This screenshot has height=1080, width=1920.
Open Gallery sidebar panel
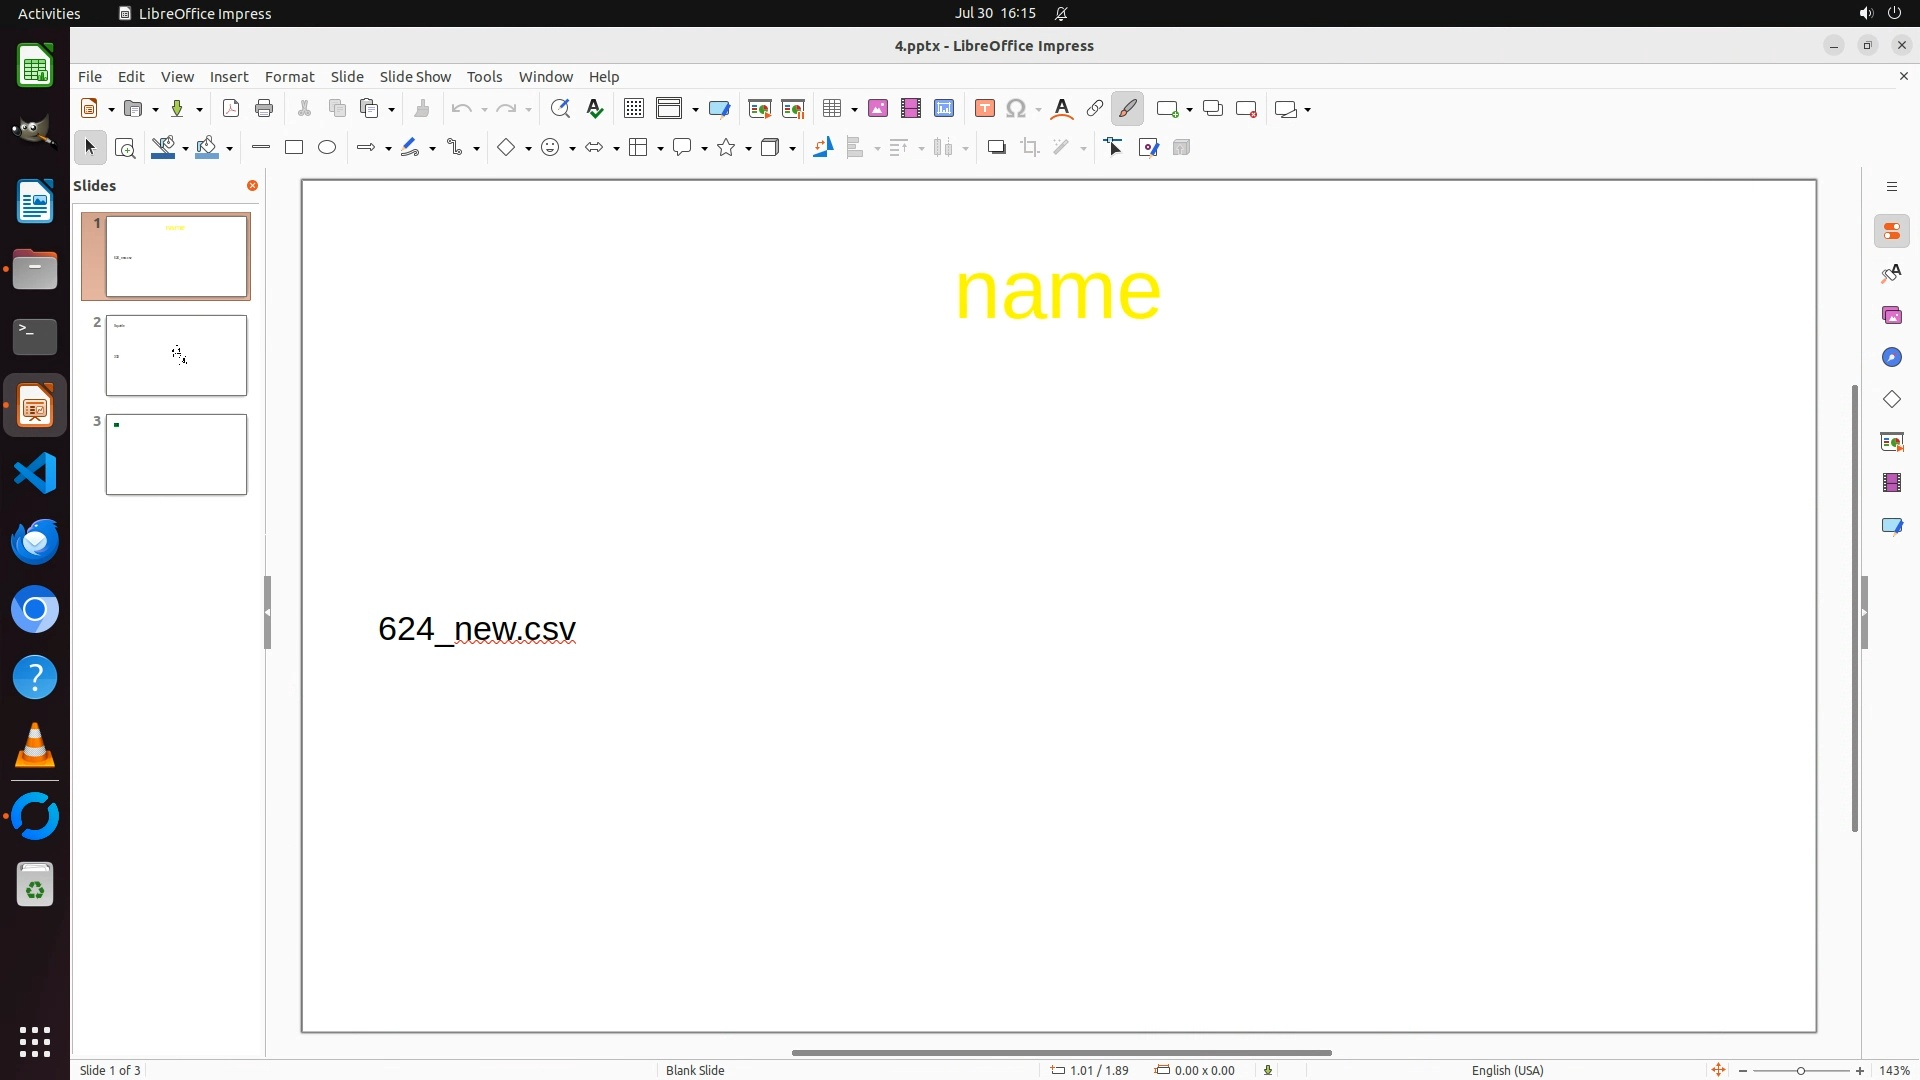tap(1892, 316)
